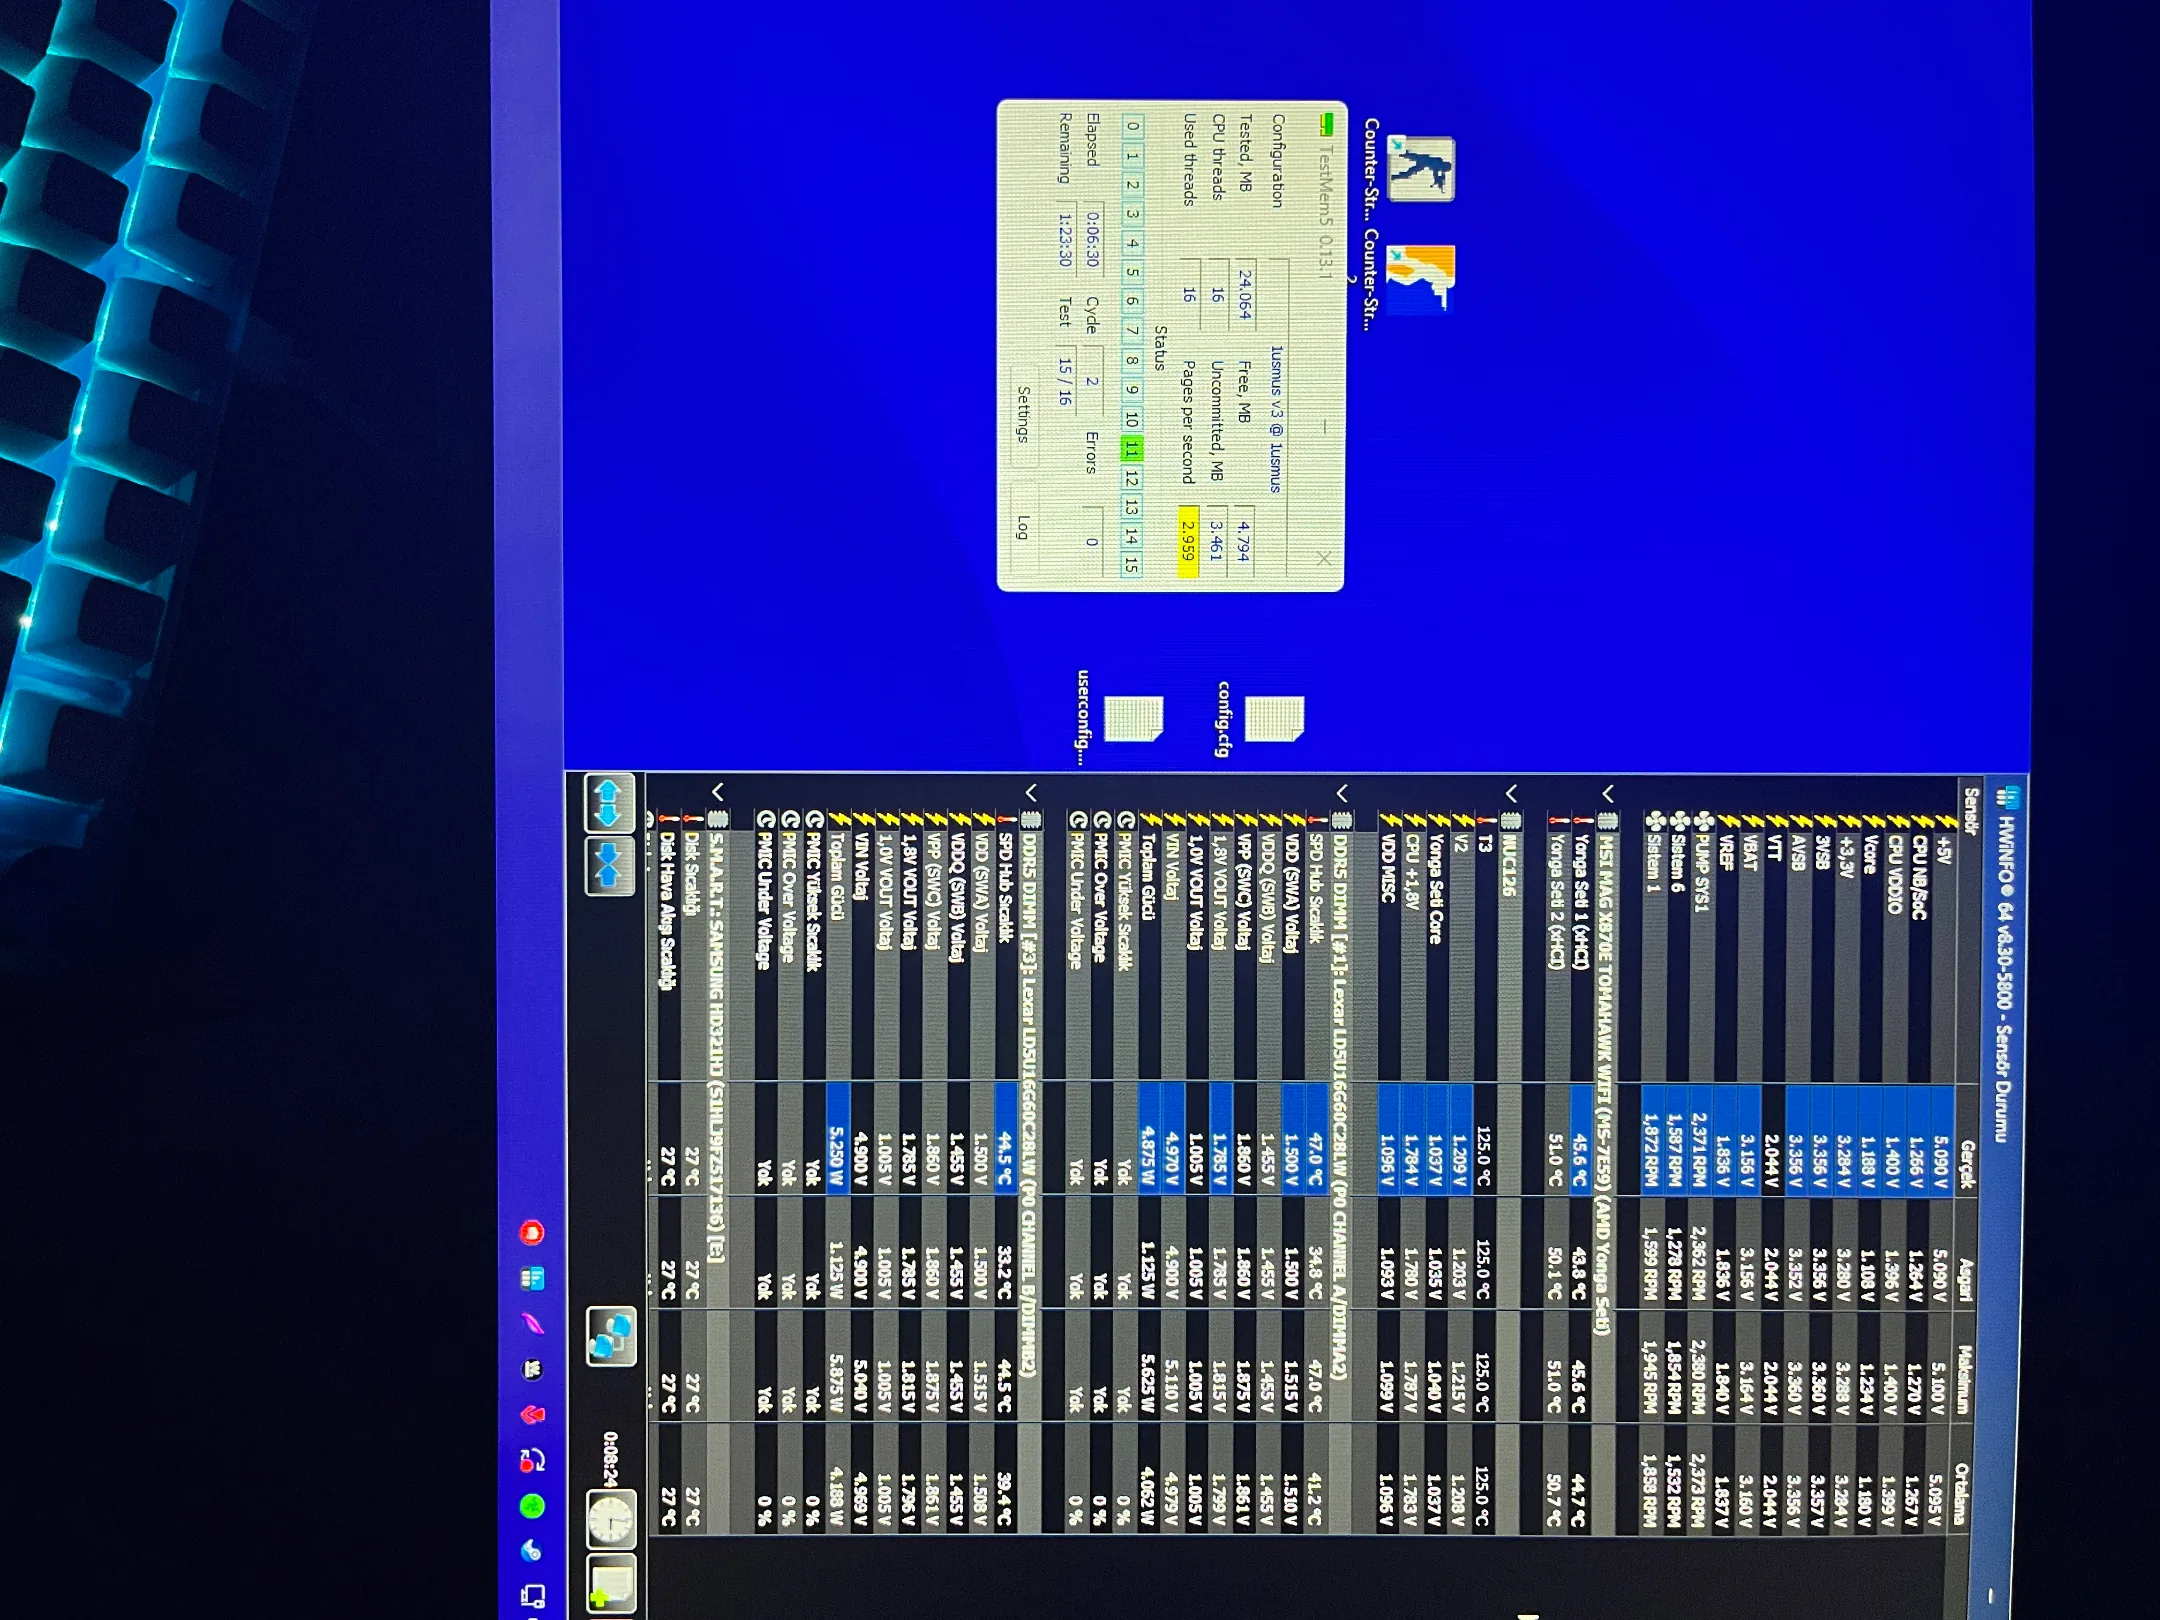Click the red sync arrows system tray icon

[x=532, y=1460]
